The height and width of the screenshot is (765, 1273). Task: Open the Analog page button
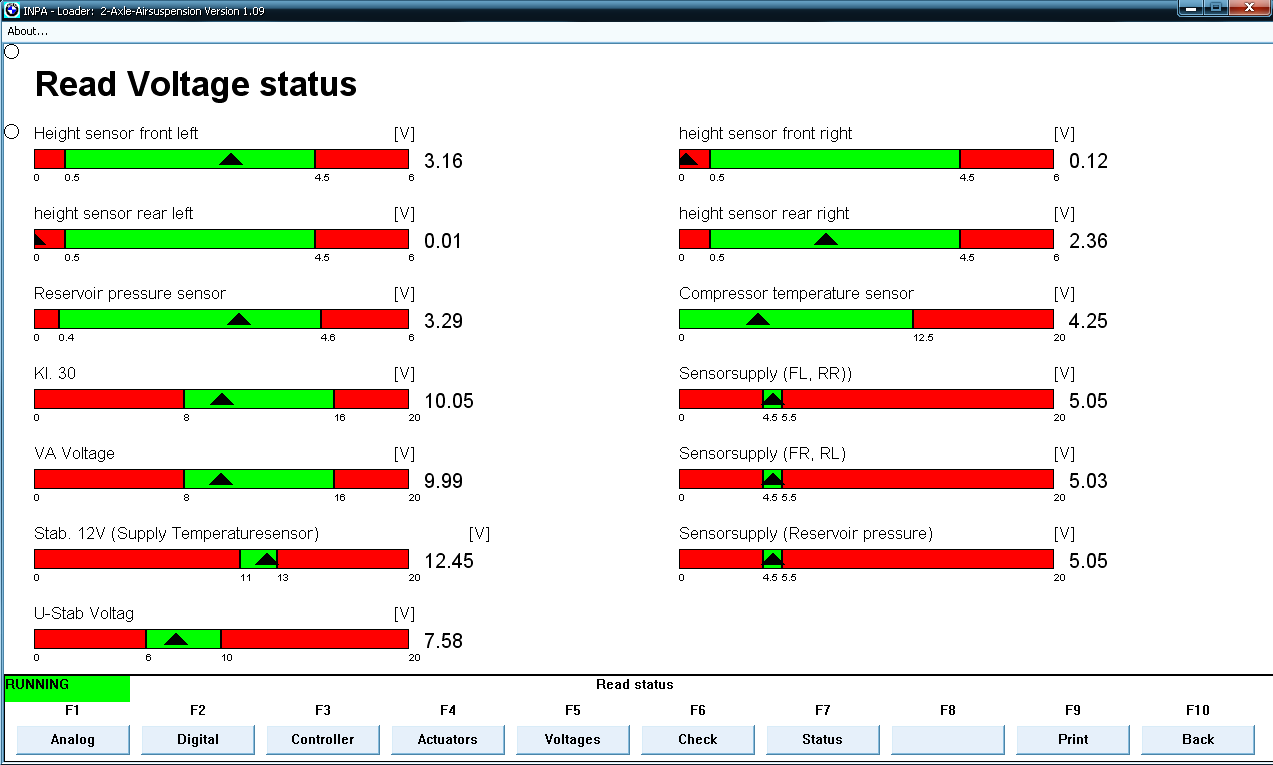pos(73,740)
